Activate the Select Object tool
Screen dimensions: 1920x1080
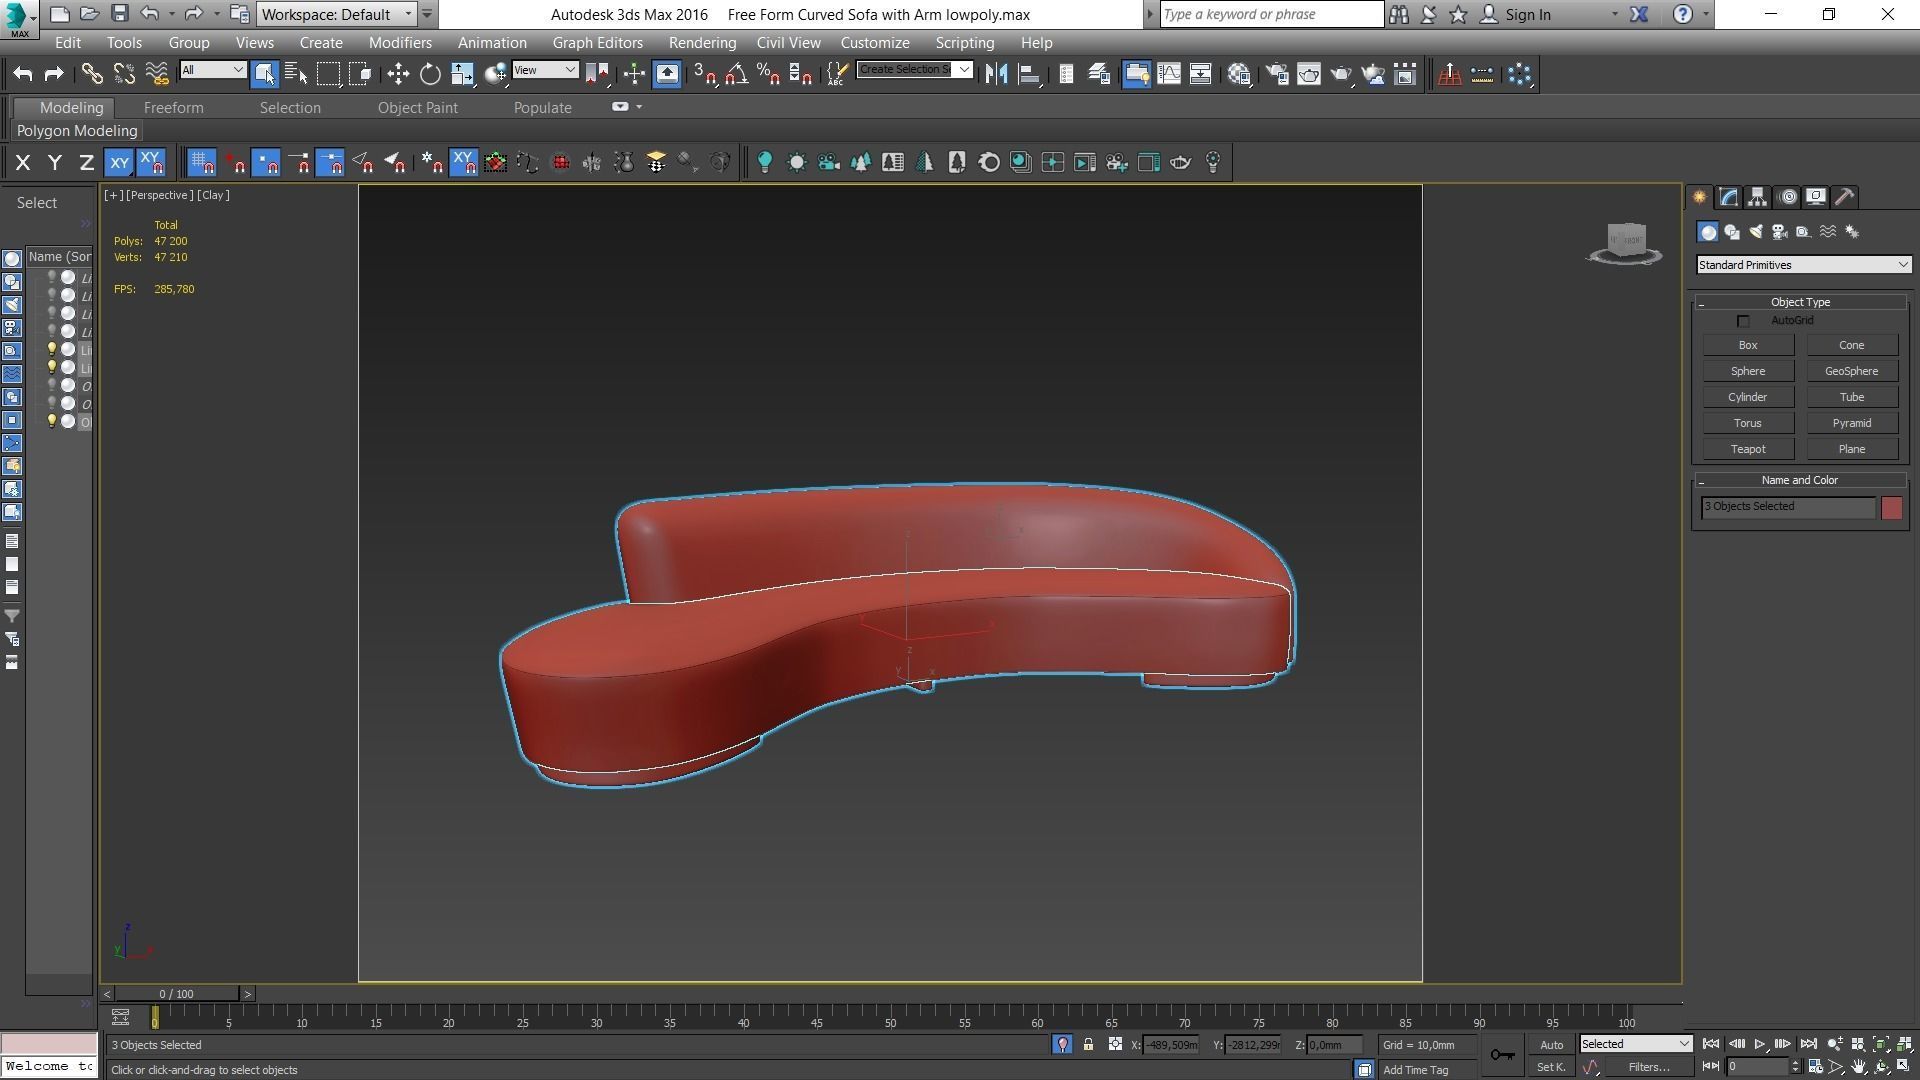pos(264,74)
